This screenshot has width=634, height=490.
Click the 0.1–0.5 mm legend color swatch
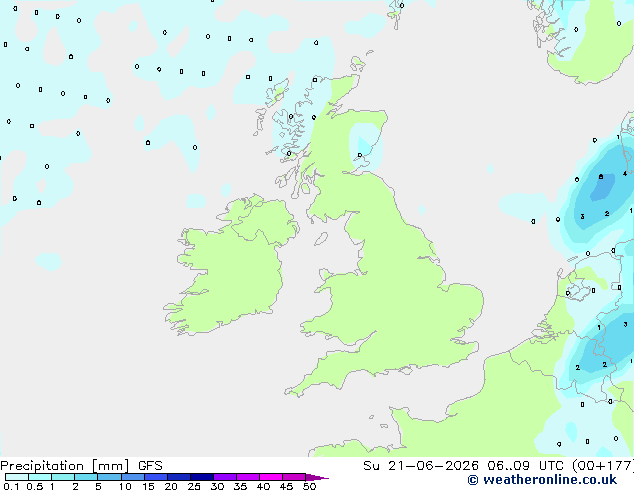(x=17, y=477)
